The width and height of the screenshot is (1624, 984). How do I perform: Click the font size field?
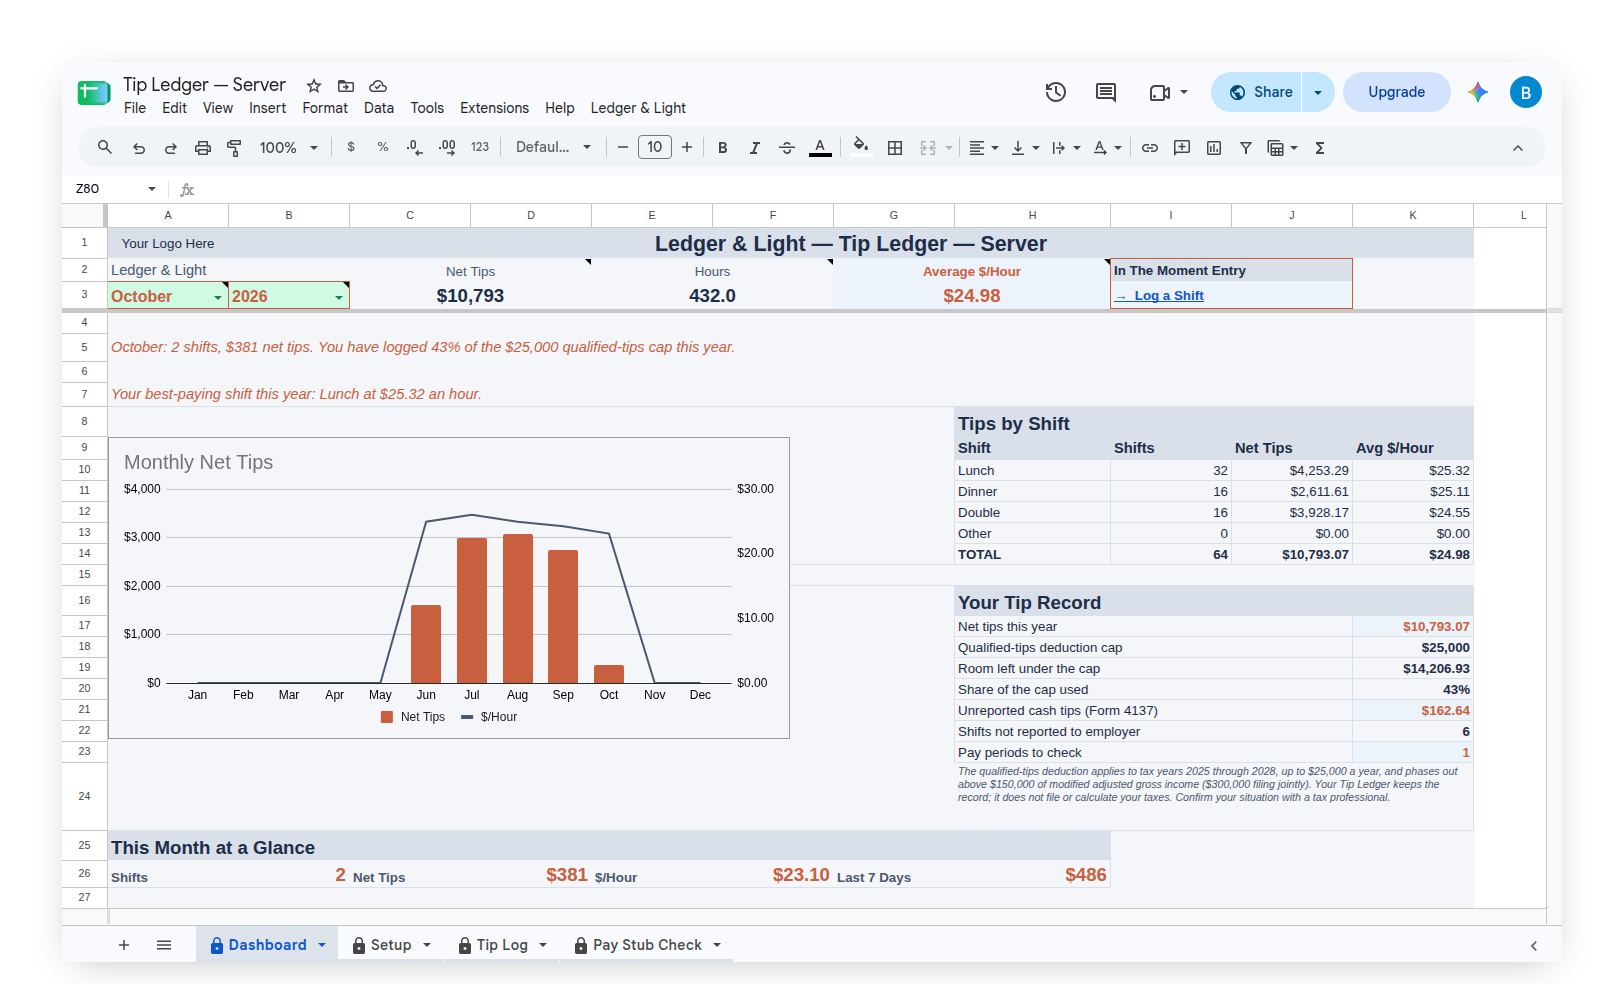tap(655, 148)
